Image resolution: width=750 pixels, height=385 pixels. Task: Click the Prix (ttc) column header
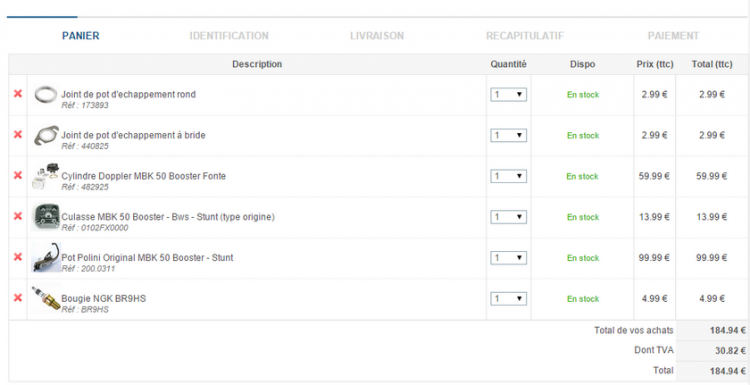(x=655, y=64)
